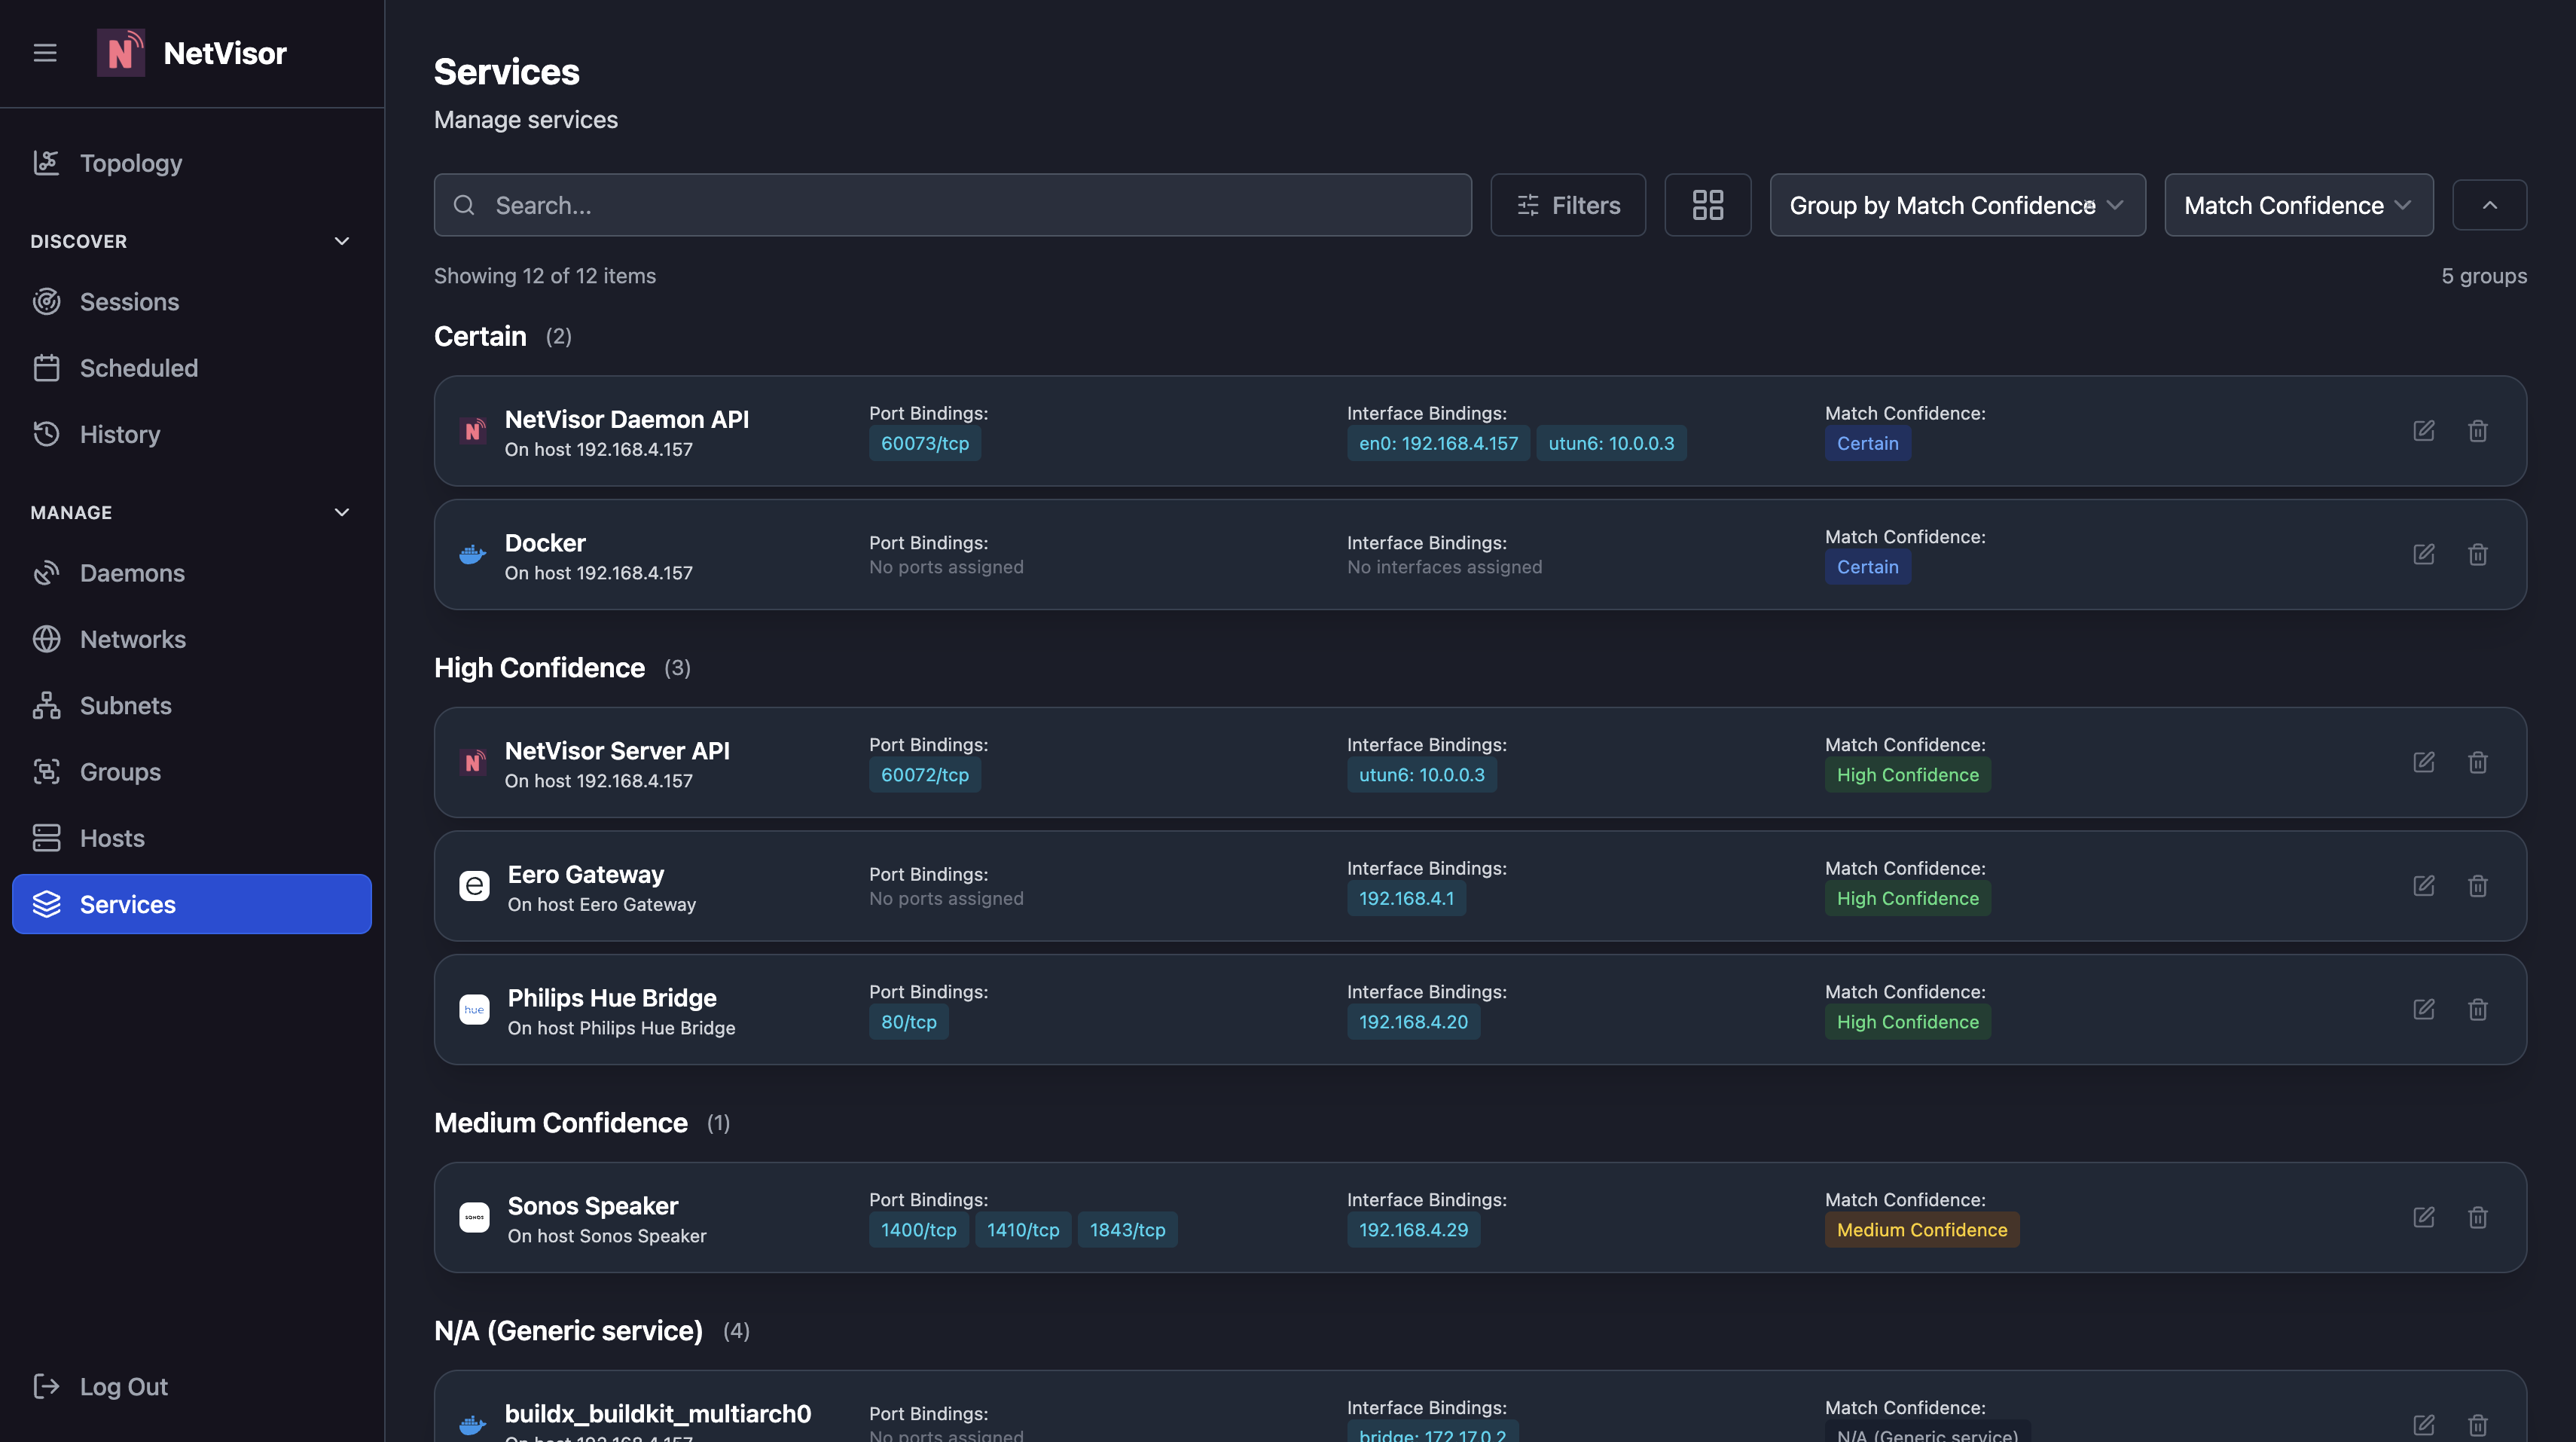Click the NetVisor logo icon
Viewport: 2576px width, 1442px height.
[x=121, y=53]
